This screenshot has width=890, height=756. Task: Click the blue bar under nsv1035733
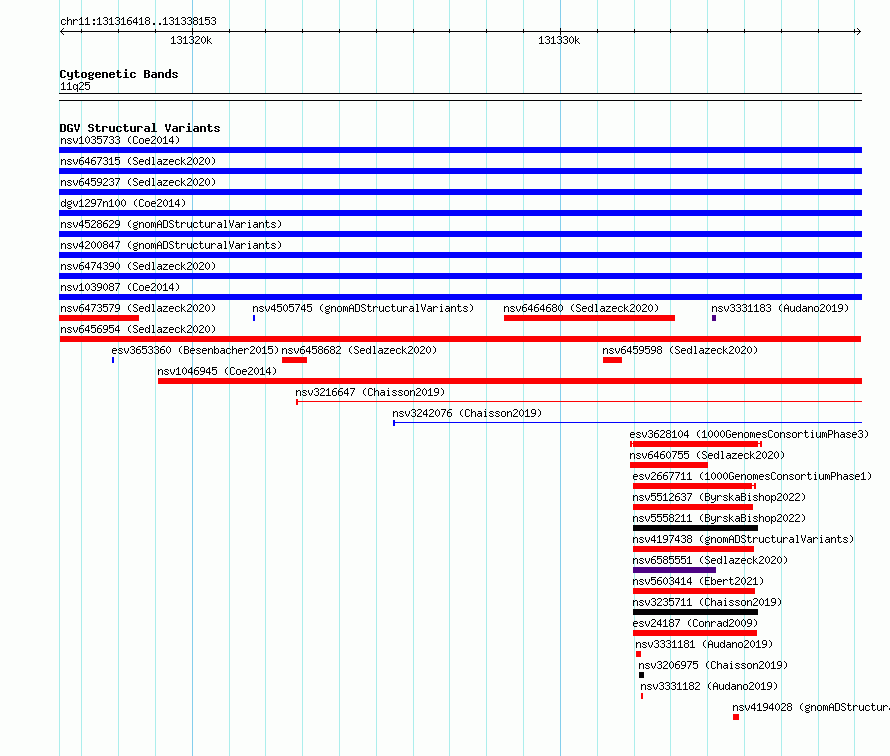pyautogui.click(x=460, y=150)
